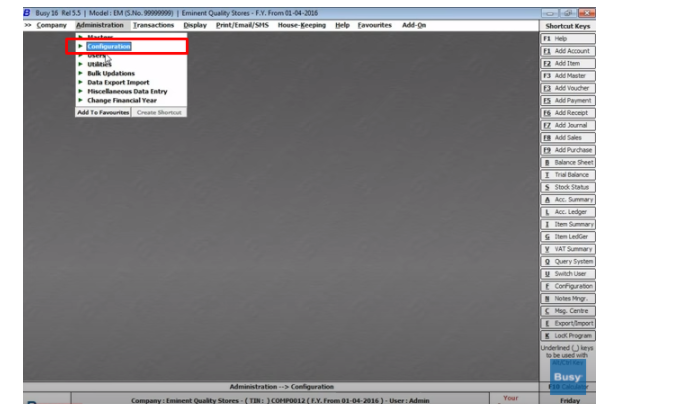The height and width of the screenshot is (404, 687).
Task: Click Lock Program shortcut
Action: [x=568, y=336]
